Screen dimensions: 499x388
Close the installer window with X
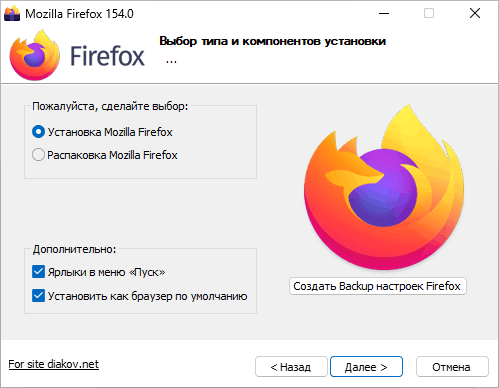pos(475,14)
